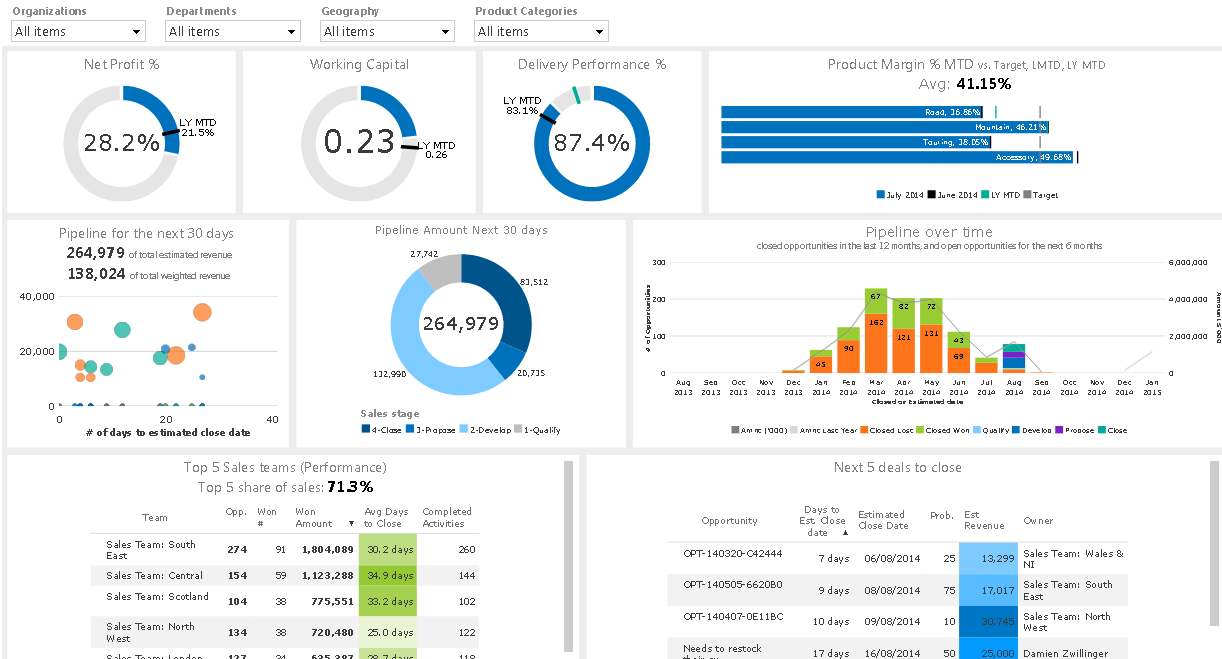Click the Feb 2014 bar segment labeled 90
This screenshot has width=1222, height=659.
pyautogui.click(x=849, y=357)
